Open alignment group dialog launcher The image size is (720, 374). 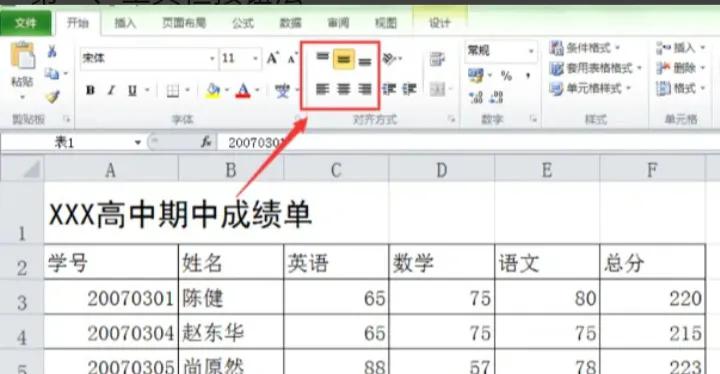tap(451, 119)
